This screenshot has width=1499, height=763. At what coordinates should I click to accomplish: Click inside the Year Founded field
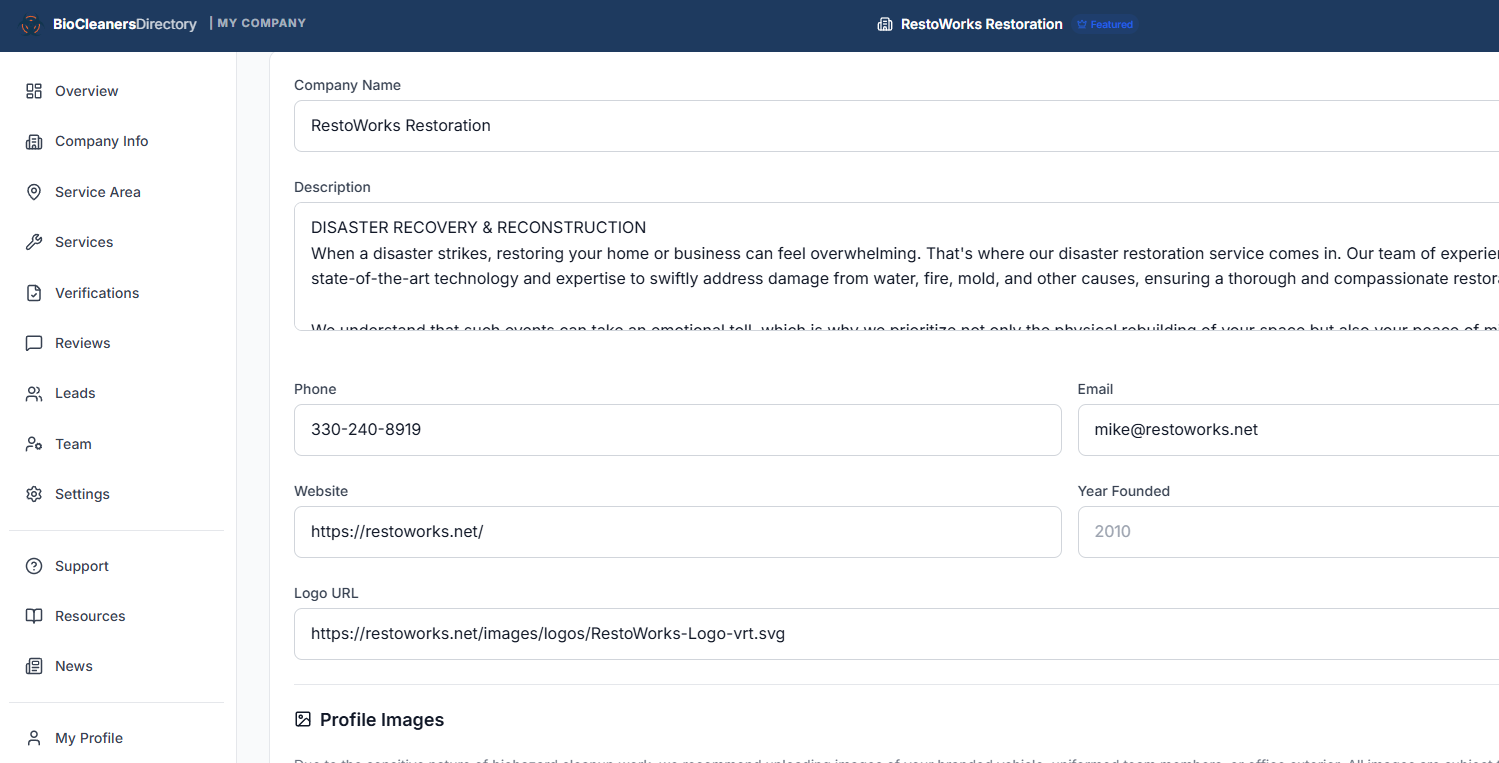(x=1288, y=531)
